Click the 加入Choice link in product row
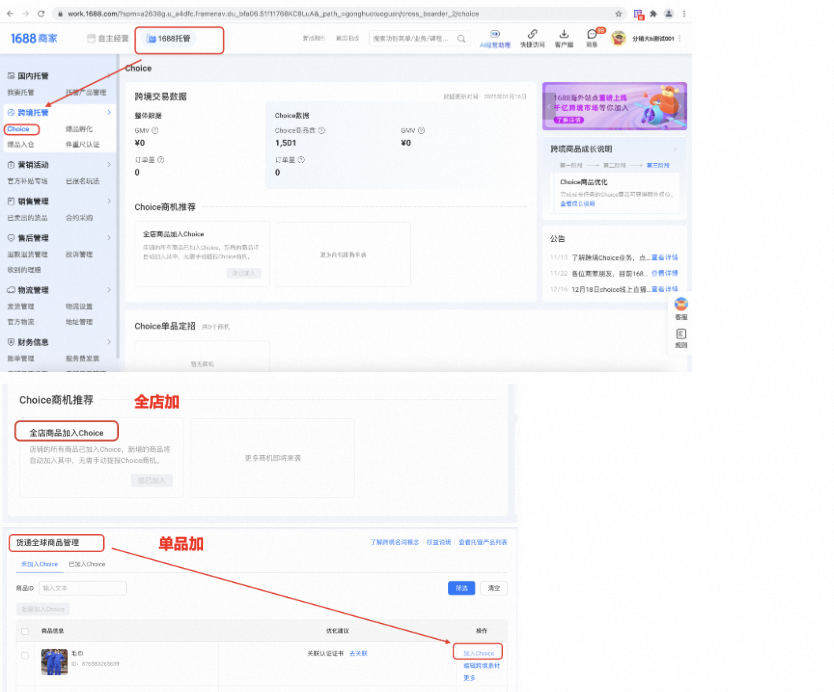834x692 pixels. click(477, 653)
